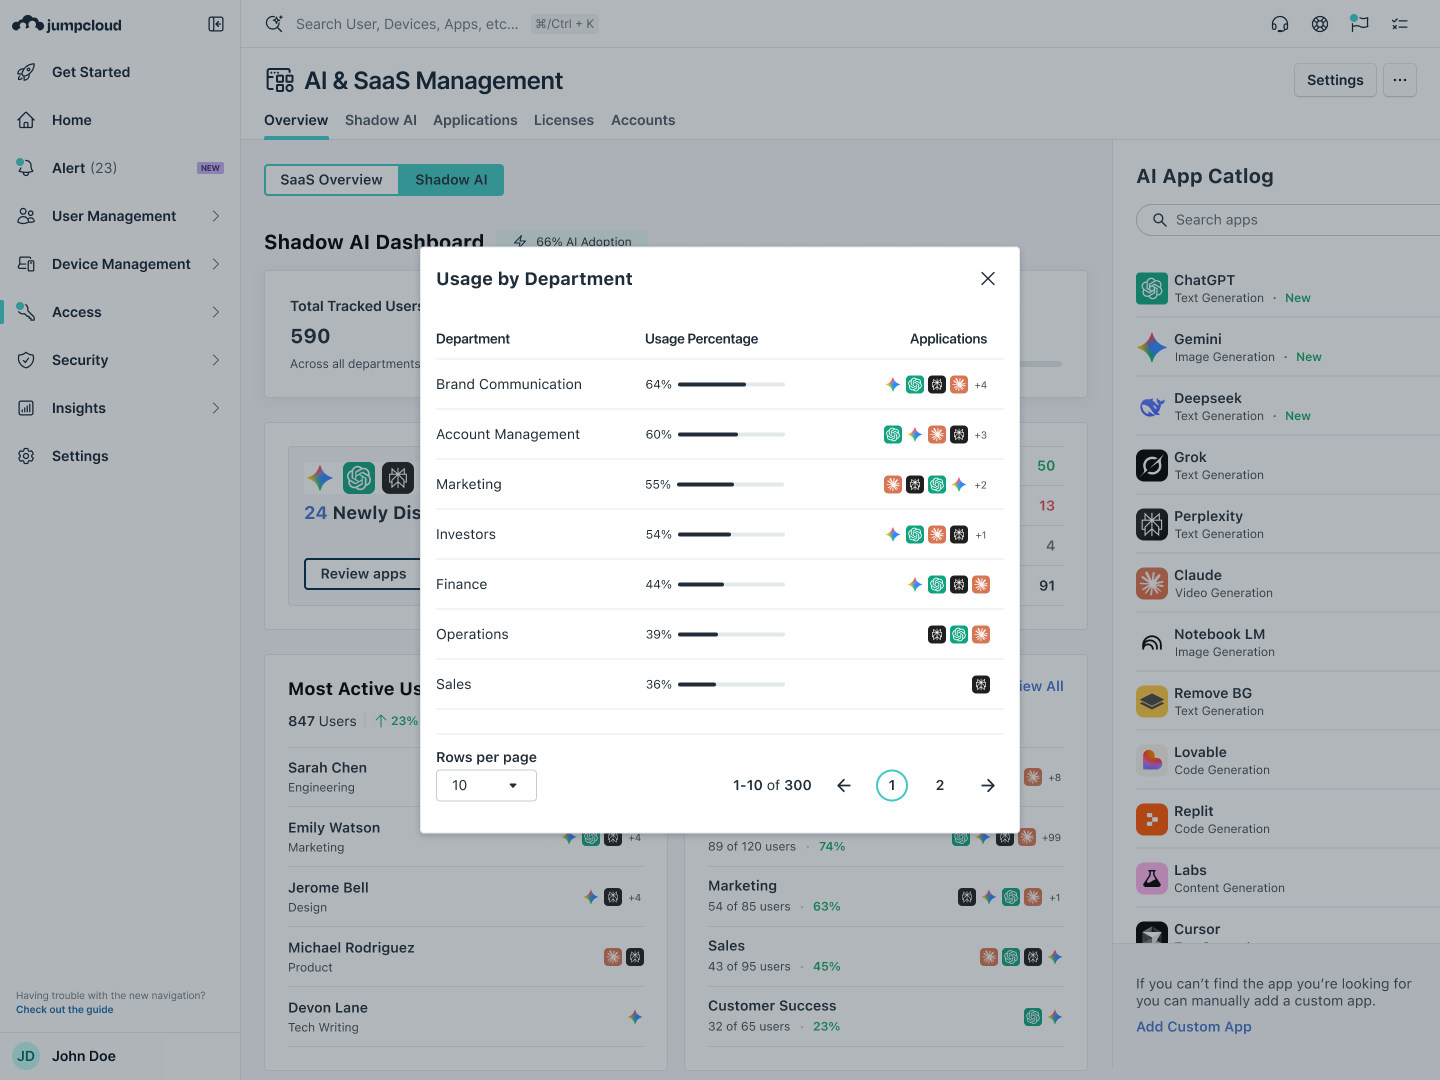Select the Perplexity icon in catalog

(x=1152, y=524)
